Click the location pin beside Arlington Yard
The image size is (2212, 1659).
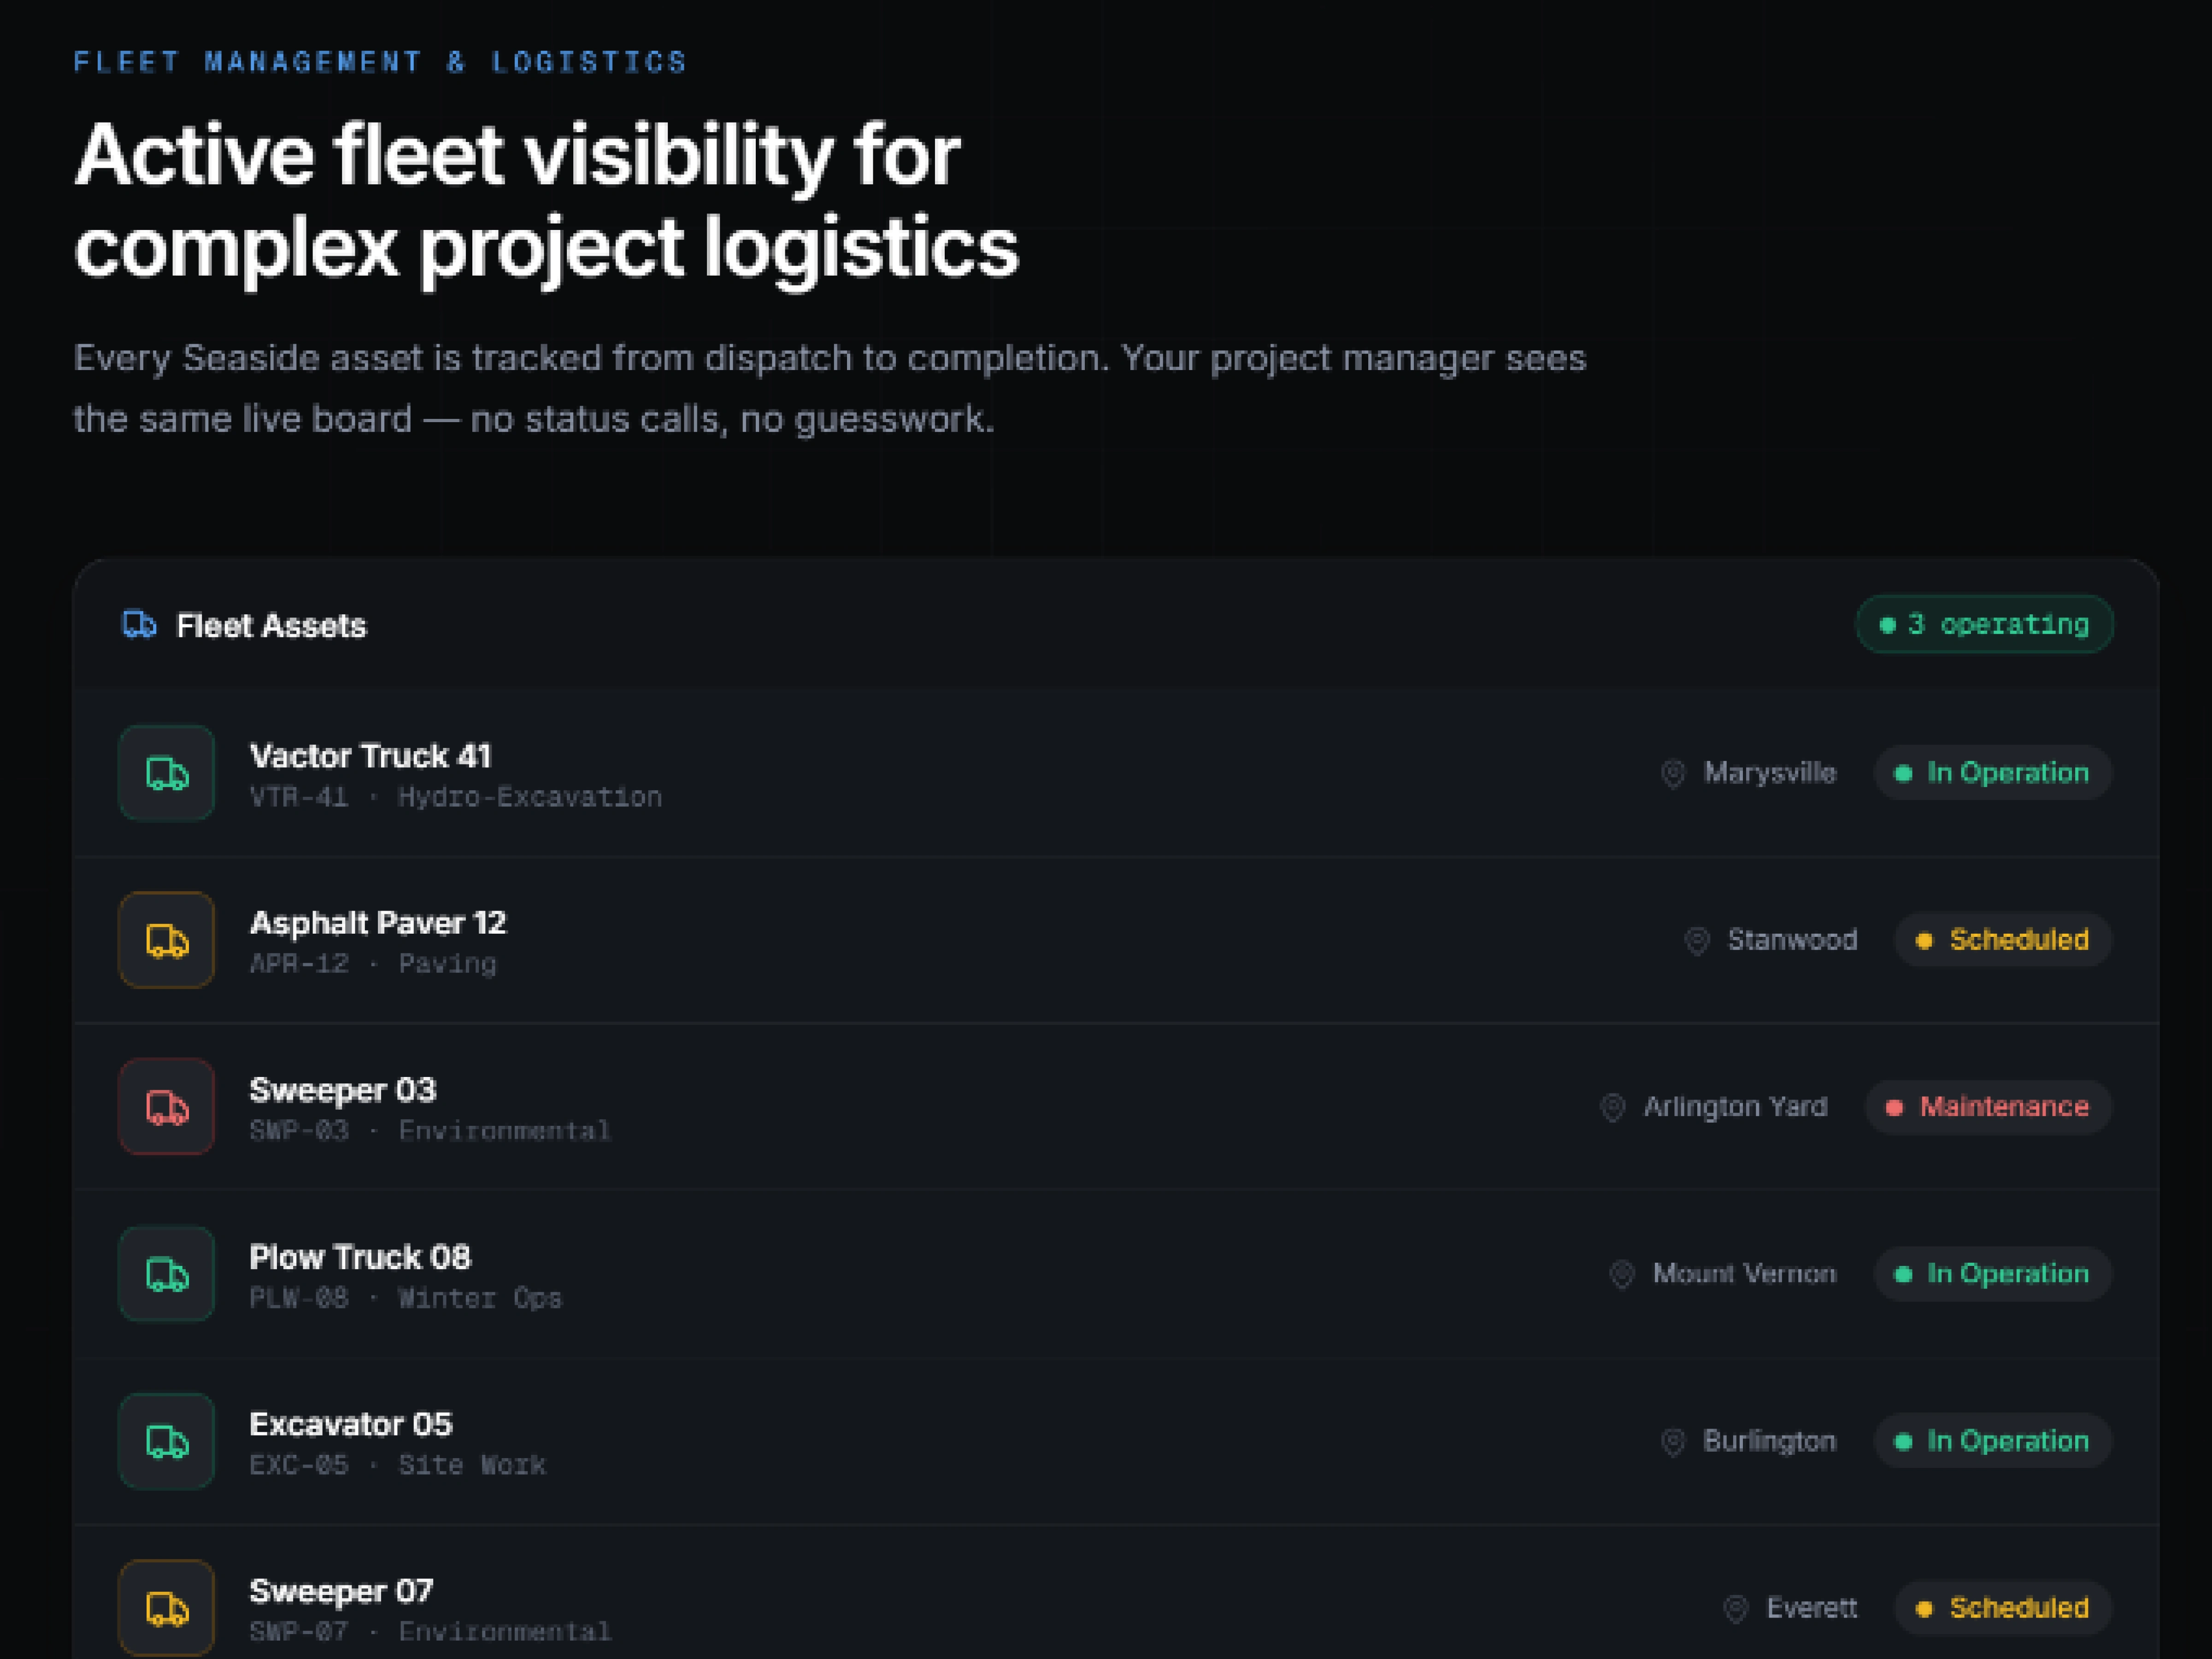coord(1612,1107)
